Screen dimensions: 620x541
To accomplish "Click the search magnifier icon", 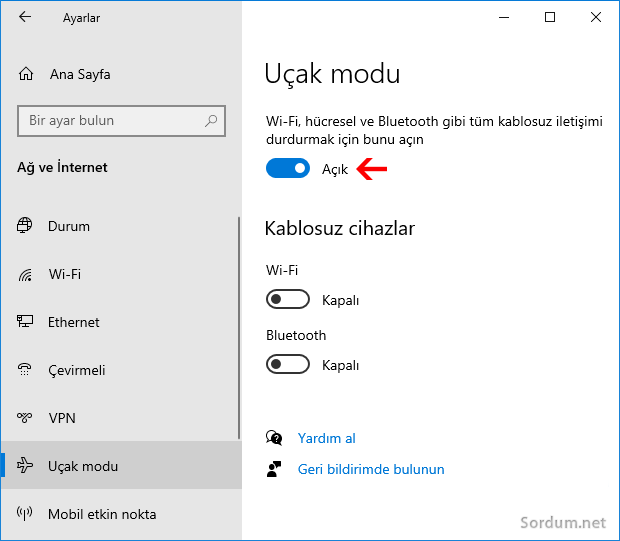I will click(x=211, y=121).
